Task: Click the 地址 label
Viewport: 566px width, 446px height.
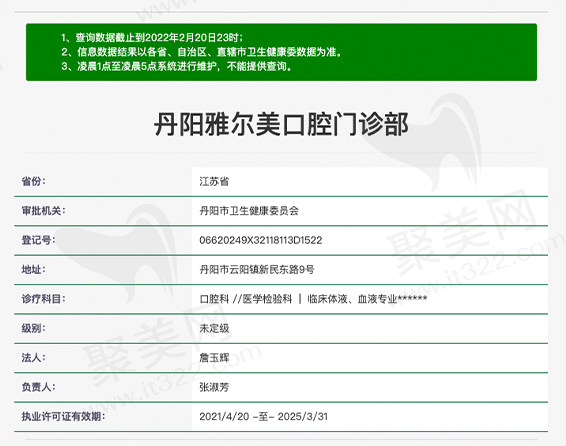Action: click(34, 270)
